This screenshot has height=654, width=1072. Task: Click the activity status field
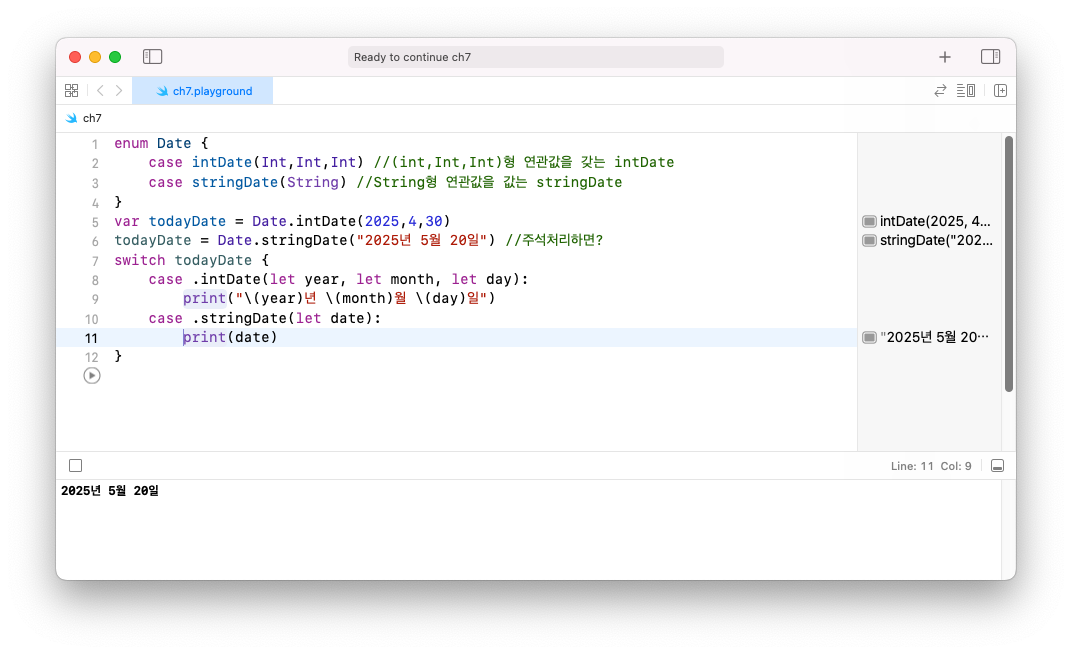535,57
